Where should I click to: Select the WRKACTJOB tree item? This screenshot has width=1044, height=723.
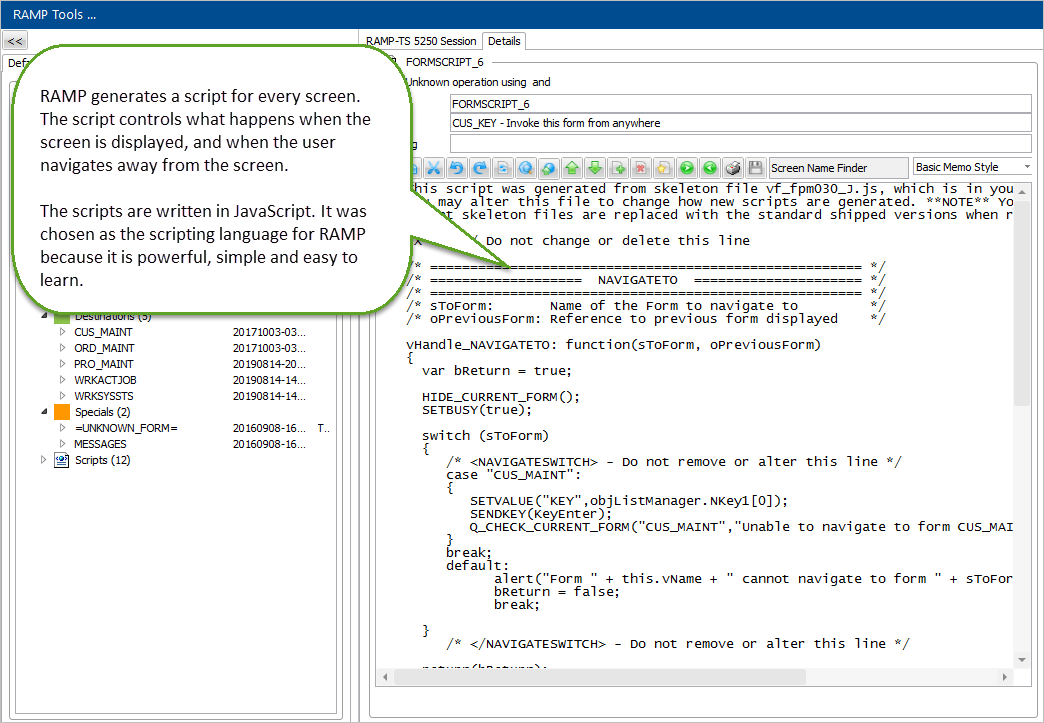[x=103, y=380]
